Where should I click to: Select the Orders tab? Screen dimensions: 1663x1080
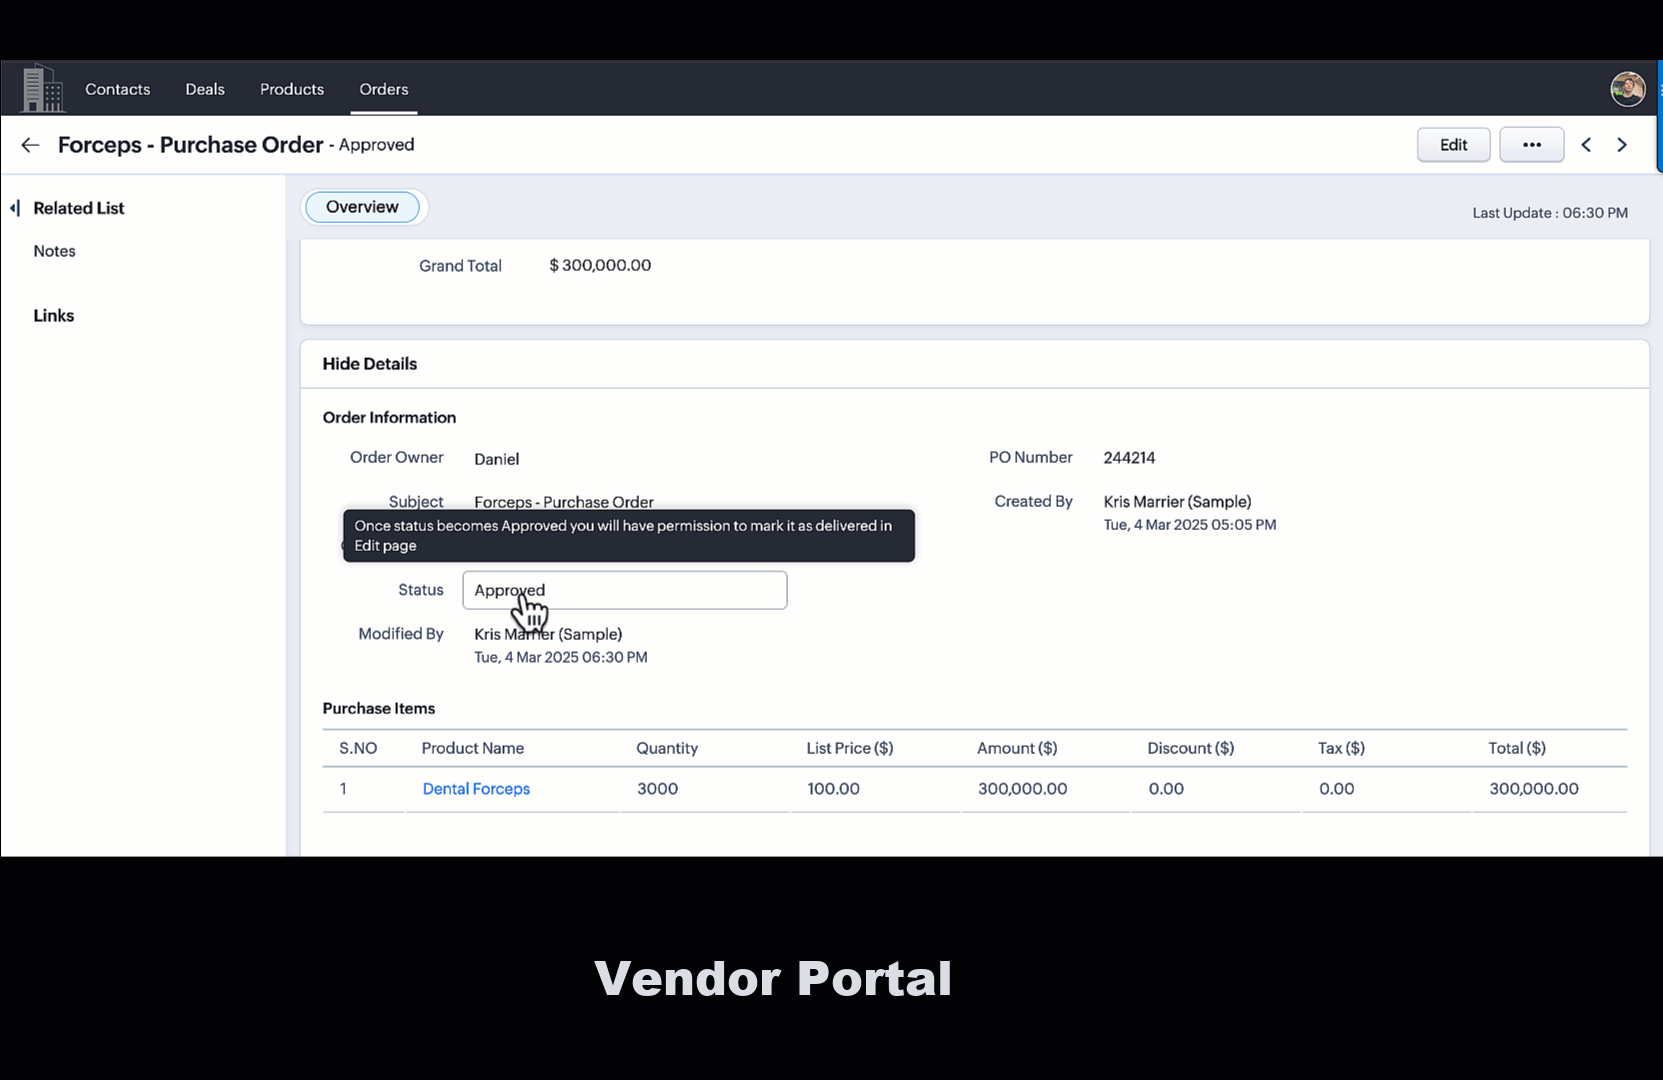[x=384, y=89]
